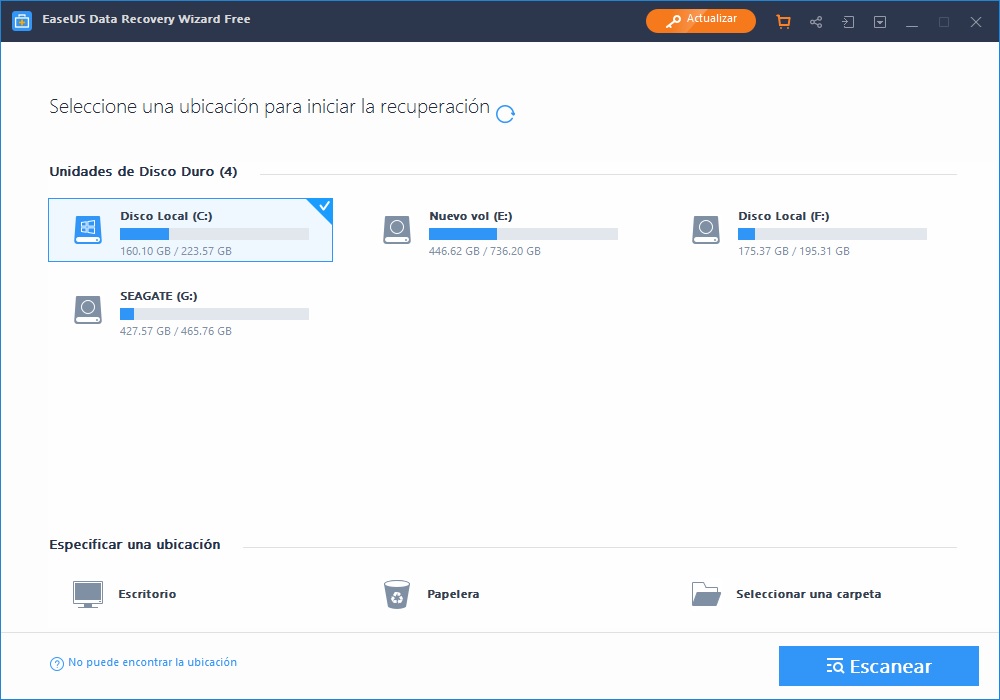This screenshot has height=700, width=1000.
Task: Open the title bar dropdown menu
Action: tap(880, 21)
